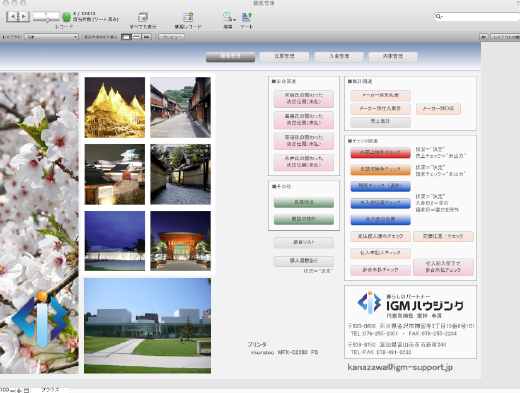Click the すべてを表示 (Show All) toolbar icon
The image size is (520, 393).
[143, 17]
